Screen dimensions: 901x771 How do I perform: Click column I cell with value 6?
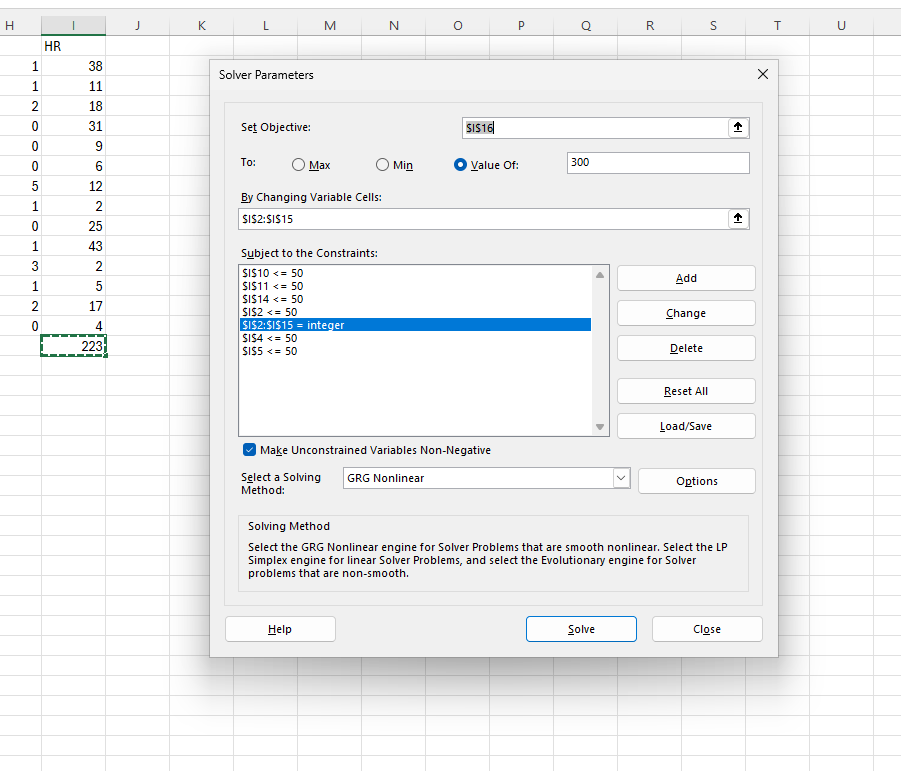tap(73, 166)
